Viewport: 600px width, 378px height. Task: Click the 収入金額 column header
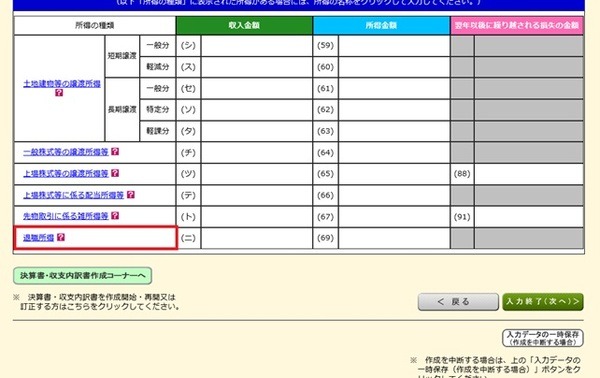pos(244,26)
